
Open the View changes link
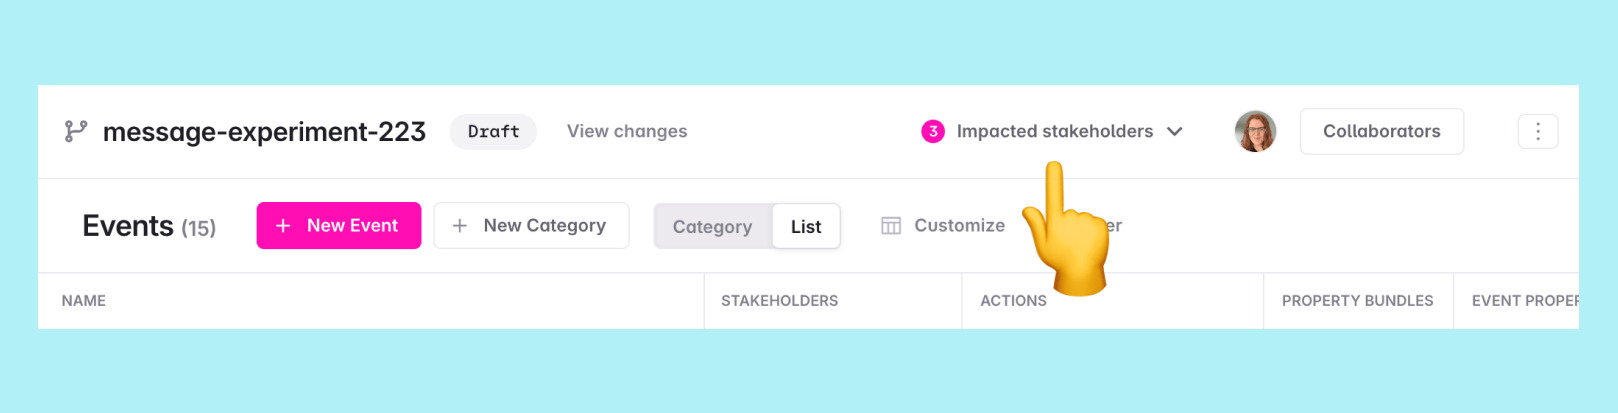click(627, 131)
